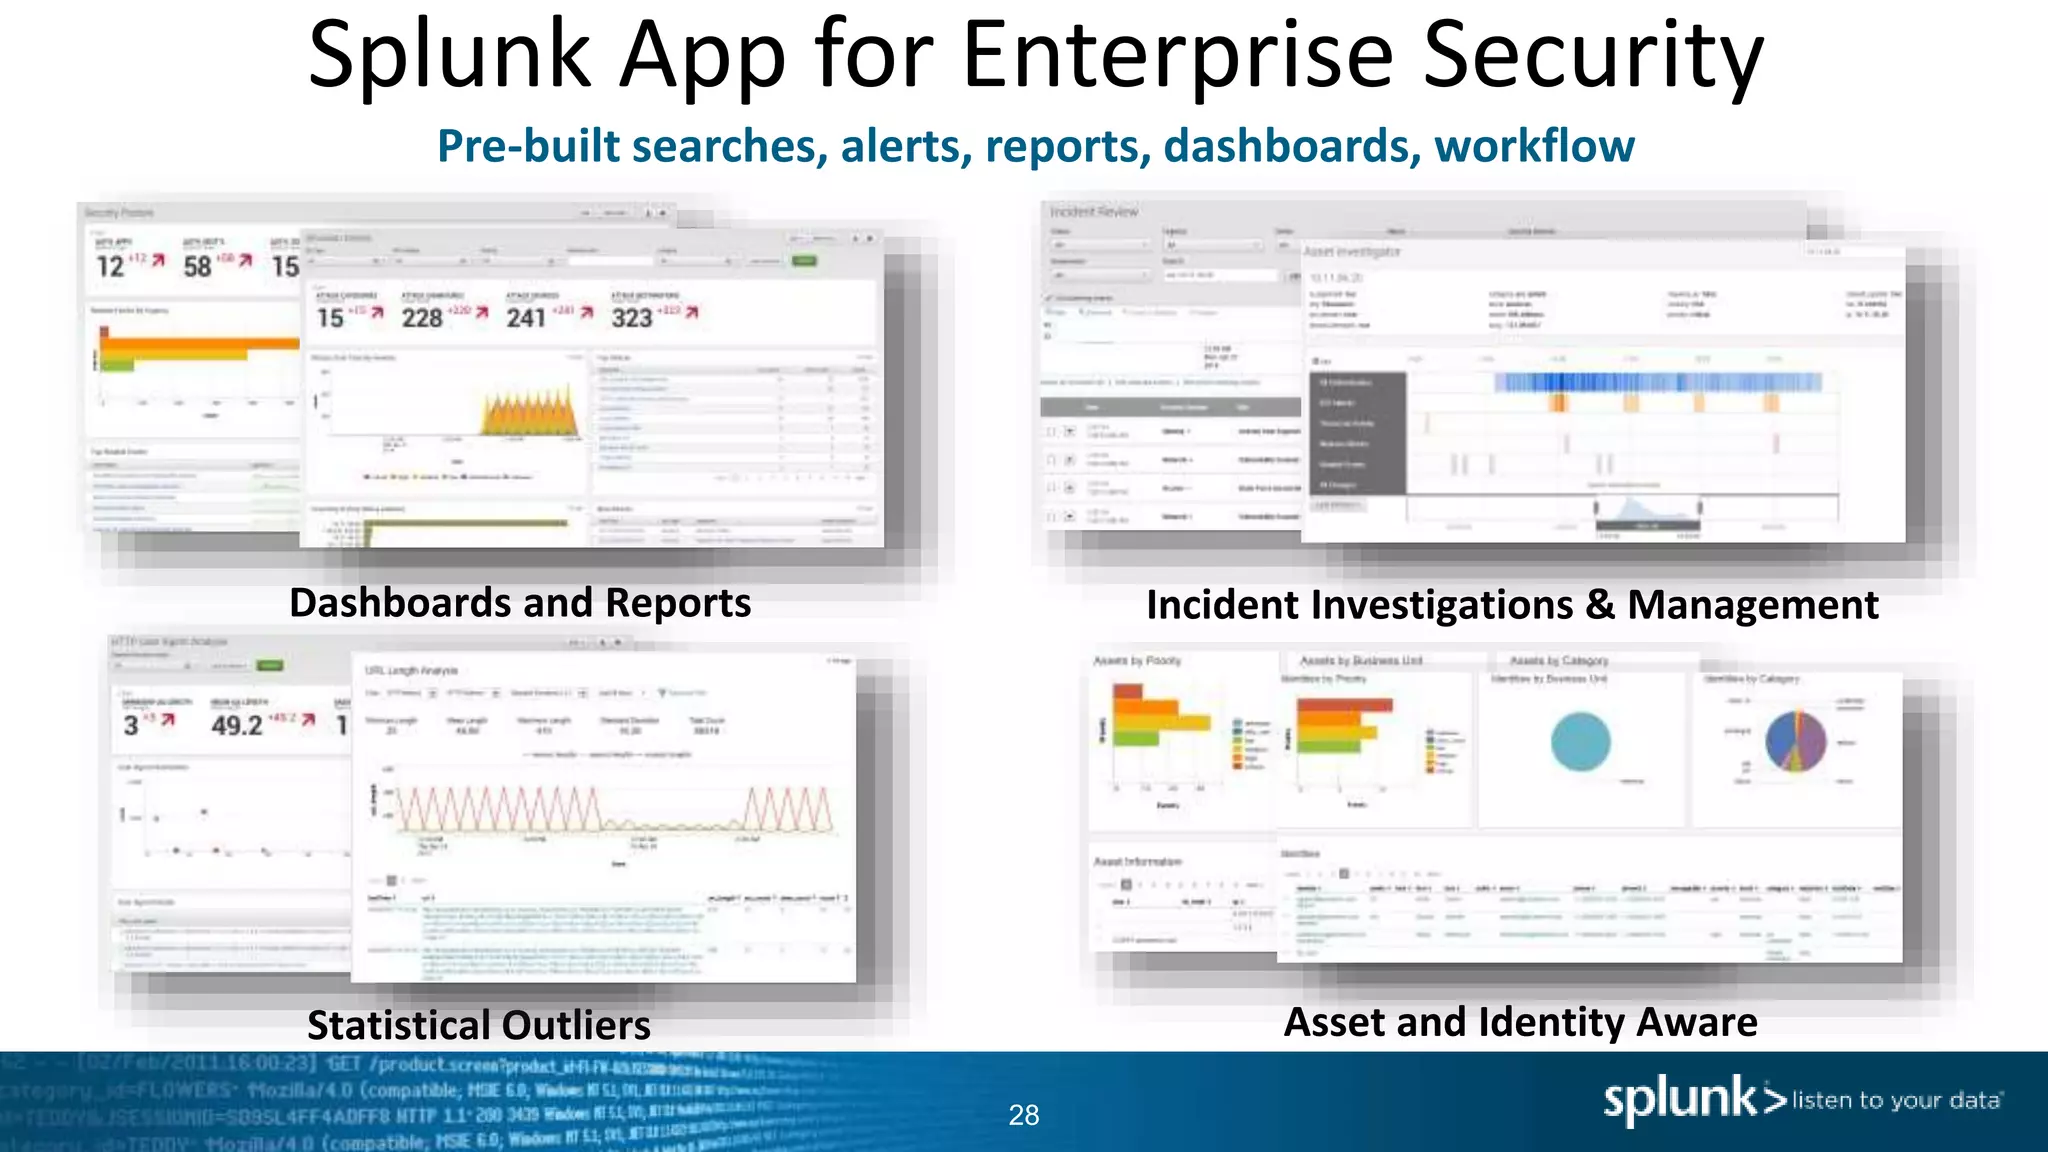Click the blue Pre-built searches subtitle
This screenshot has width=2048, height=1152.
1036,146
